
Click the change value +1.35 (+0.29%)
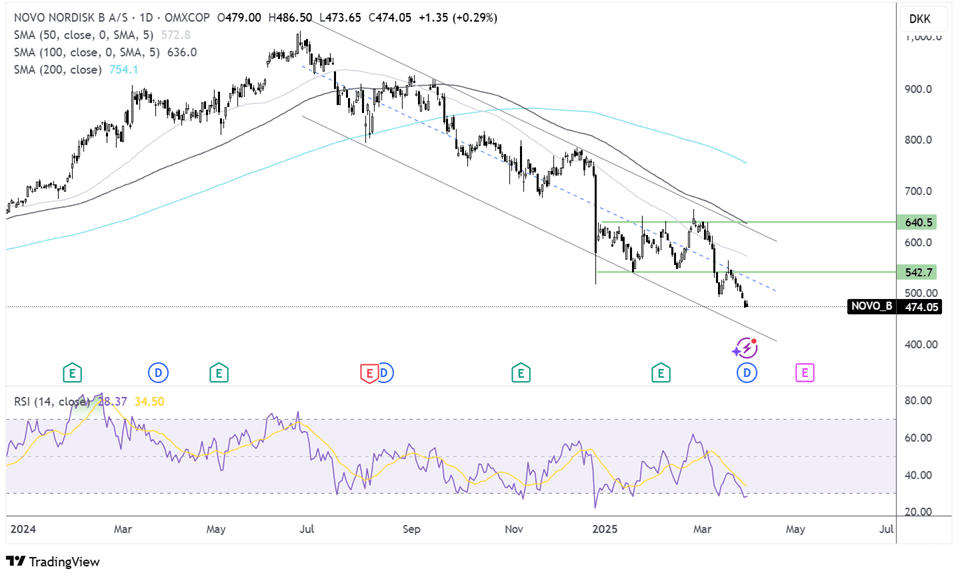(x=458, y=18)
